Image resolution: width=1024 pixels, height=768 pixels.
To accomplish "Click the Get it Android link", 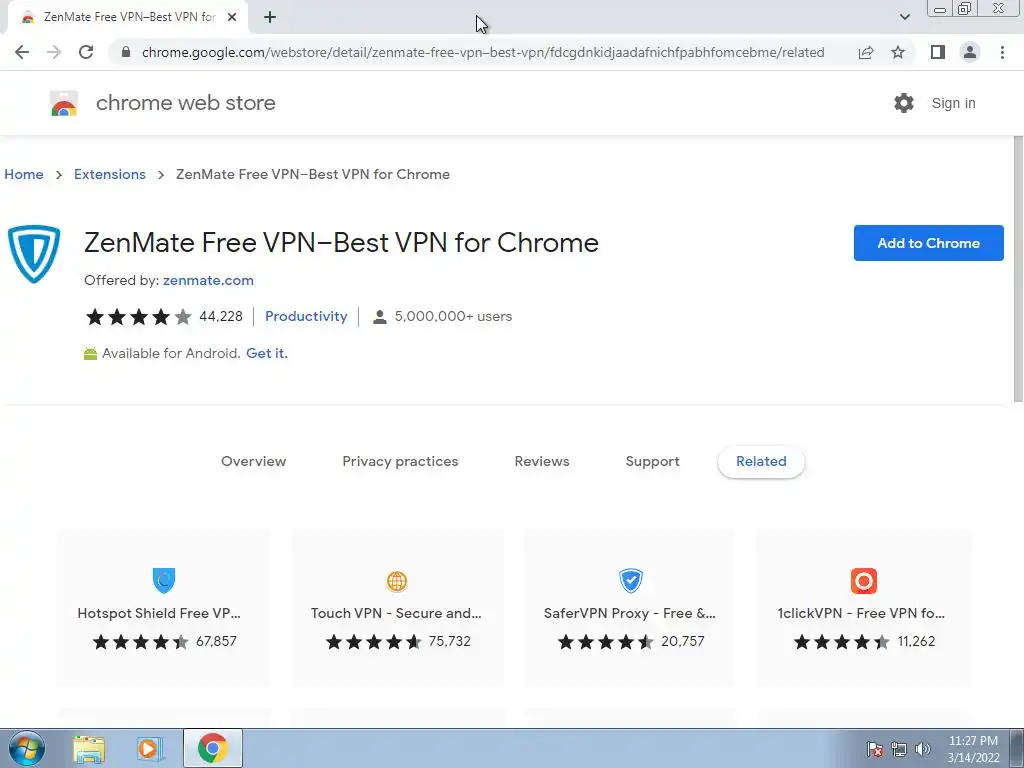I will [266, 353].
